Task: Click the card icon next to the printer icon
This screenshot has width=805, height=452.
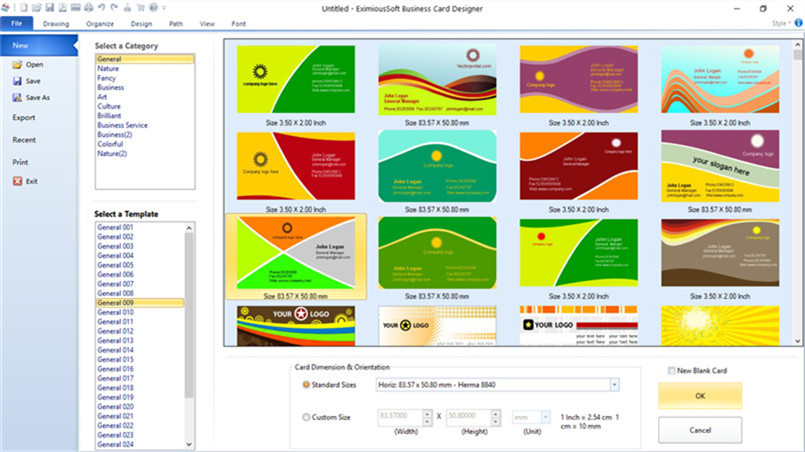Action: (75, 8)
